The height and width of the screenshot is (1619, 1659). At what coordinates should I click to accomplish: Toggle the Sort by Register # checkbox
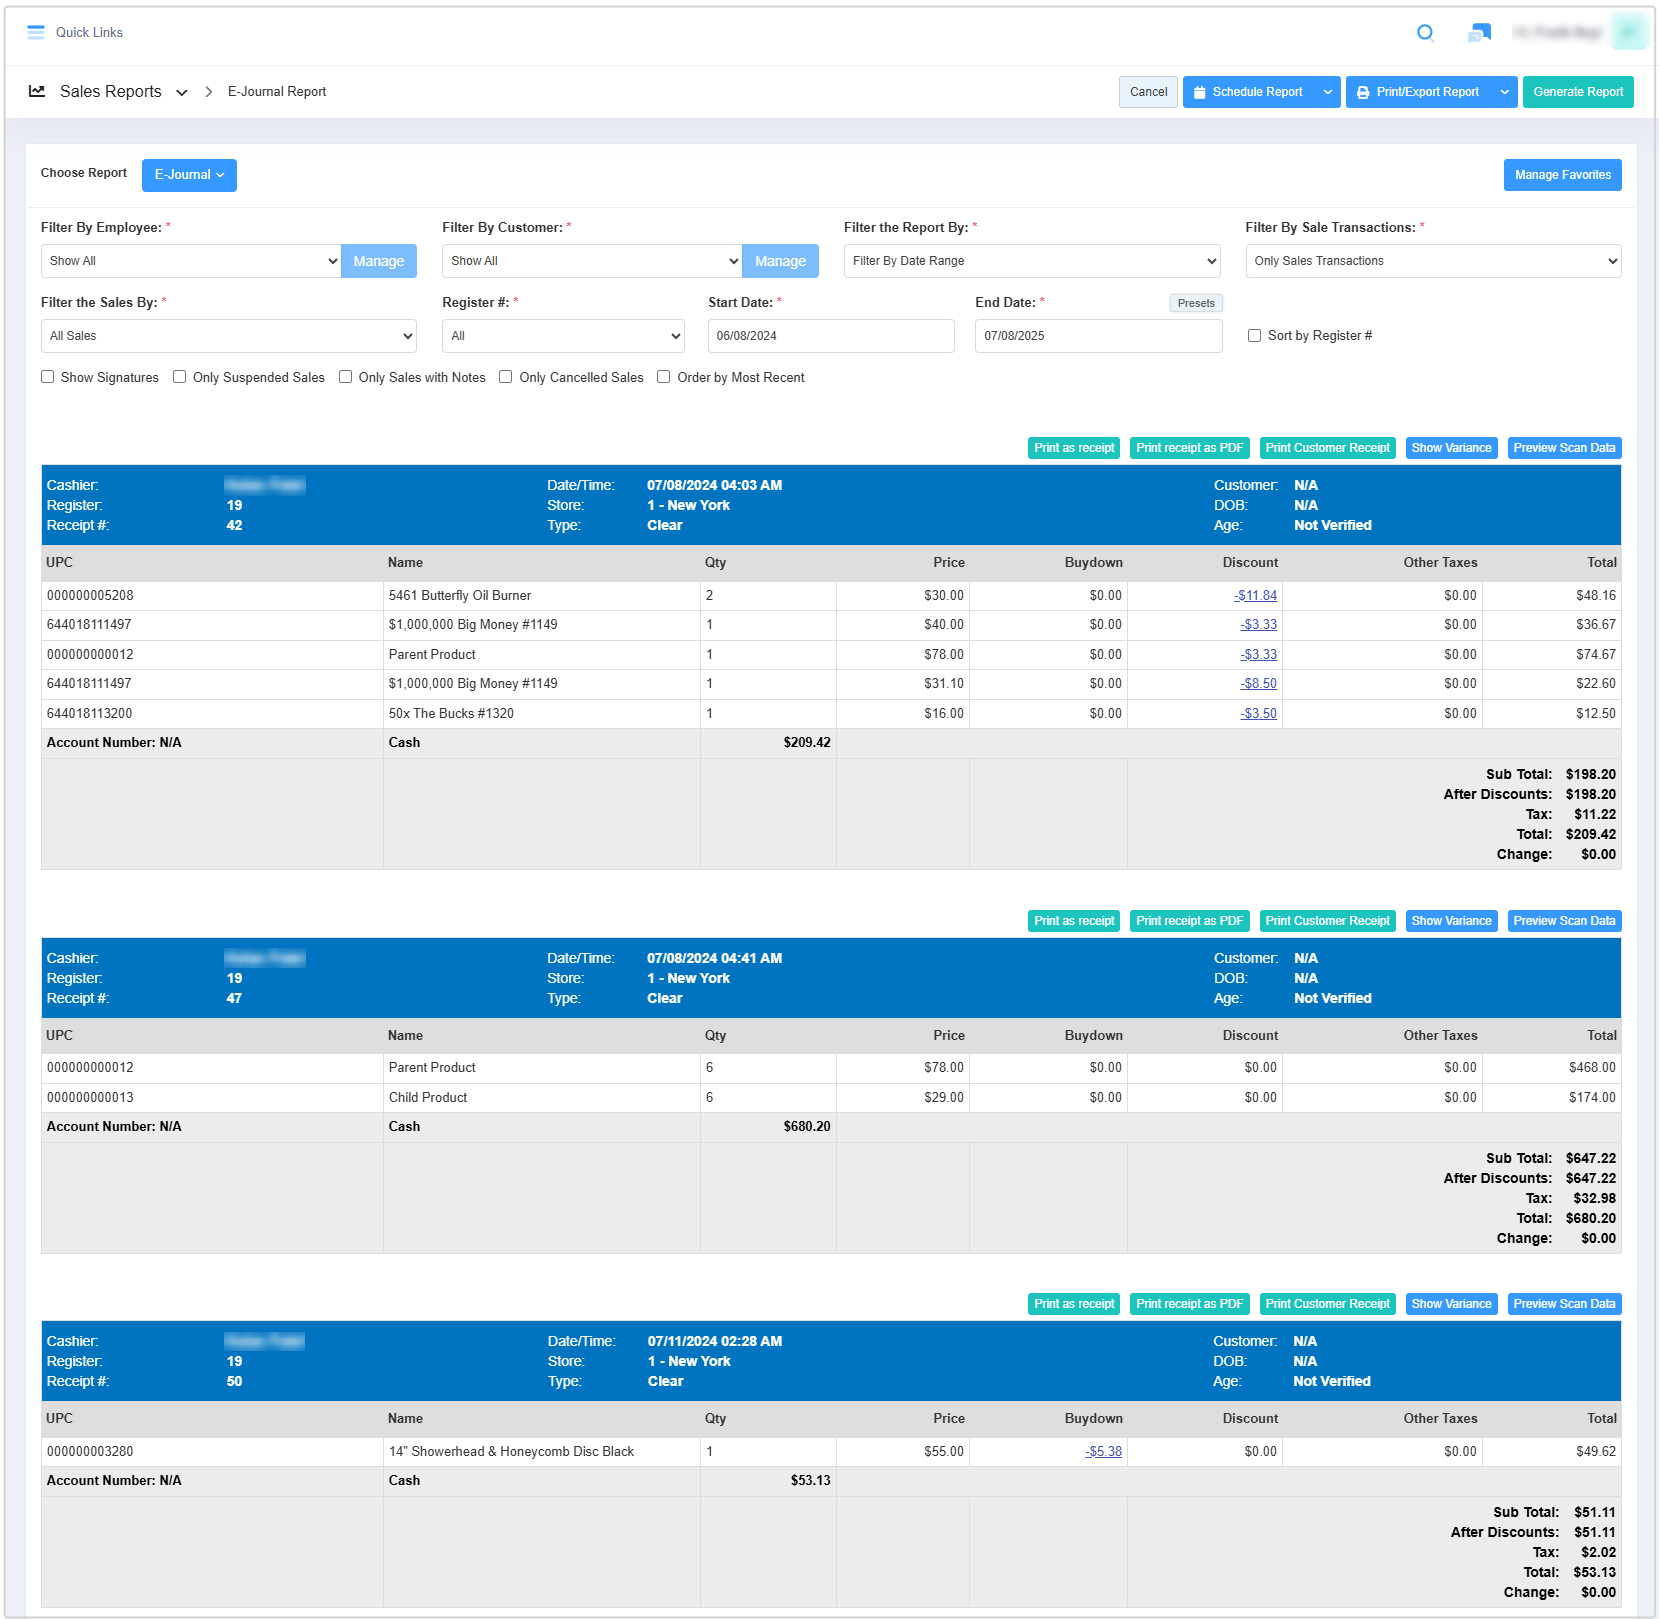pos(1254,336)
